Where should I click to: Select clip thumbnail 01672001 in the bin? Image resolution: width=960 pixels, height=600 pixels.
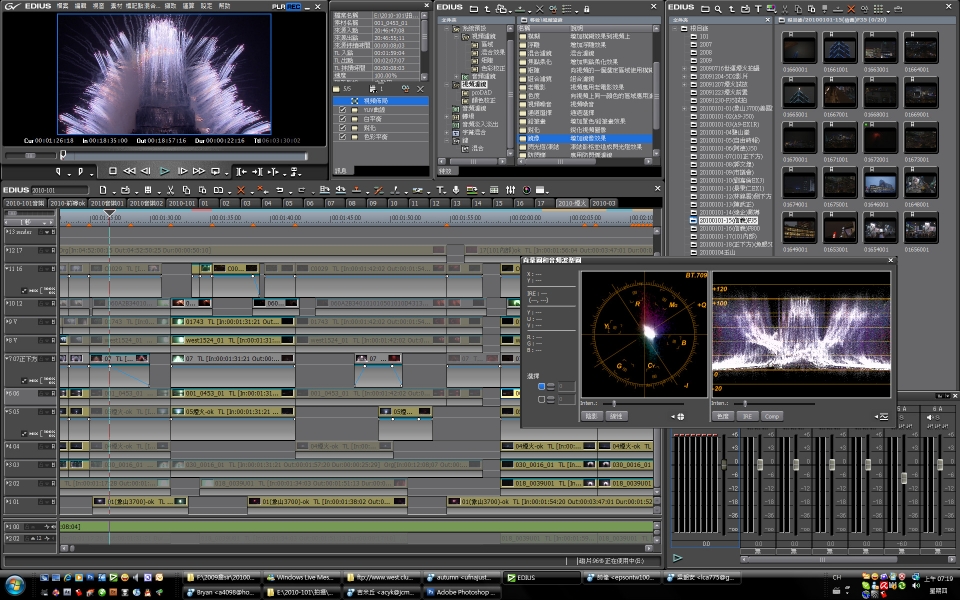click(879, 140)
